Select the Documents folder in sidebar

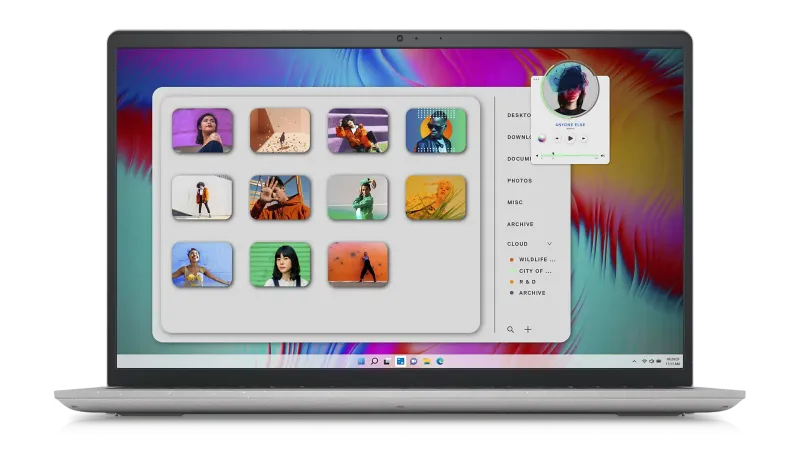pyautogui.click(x=519, y=159)
